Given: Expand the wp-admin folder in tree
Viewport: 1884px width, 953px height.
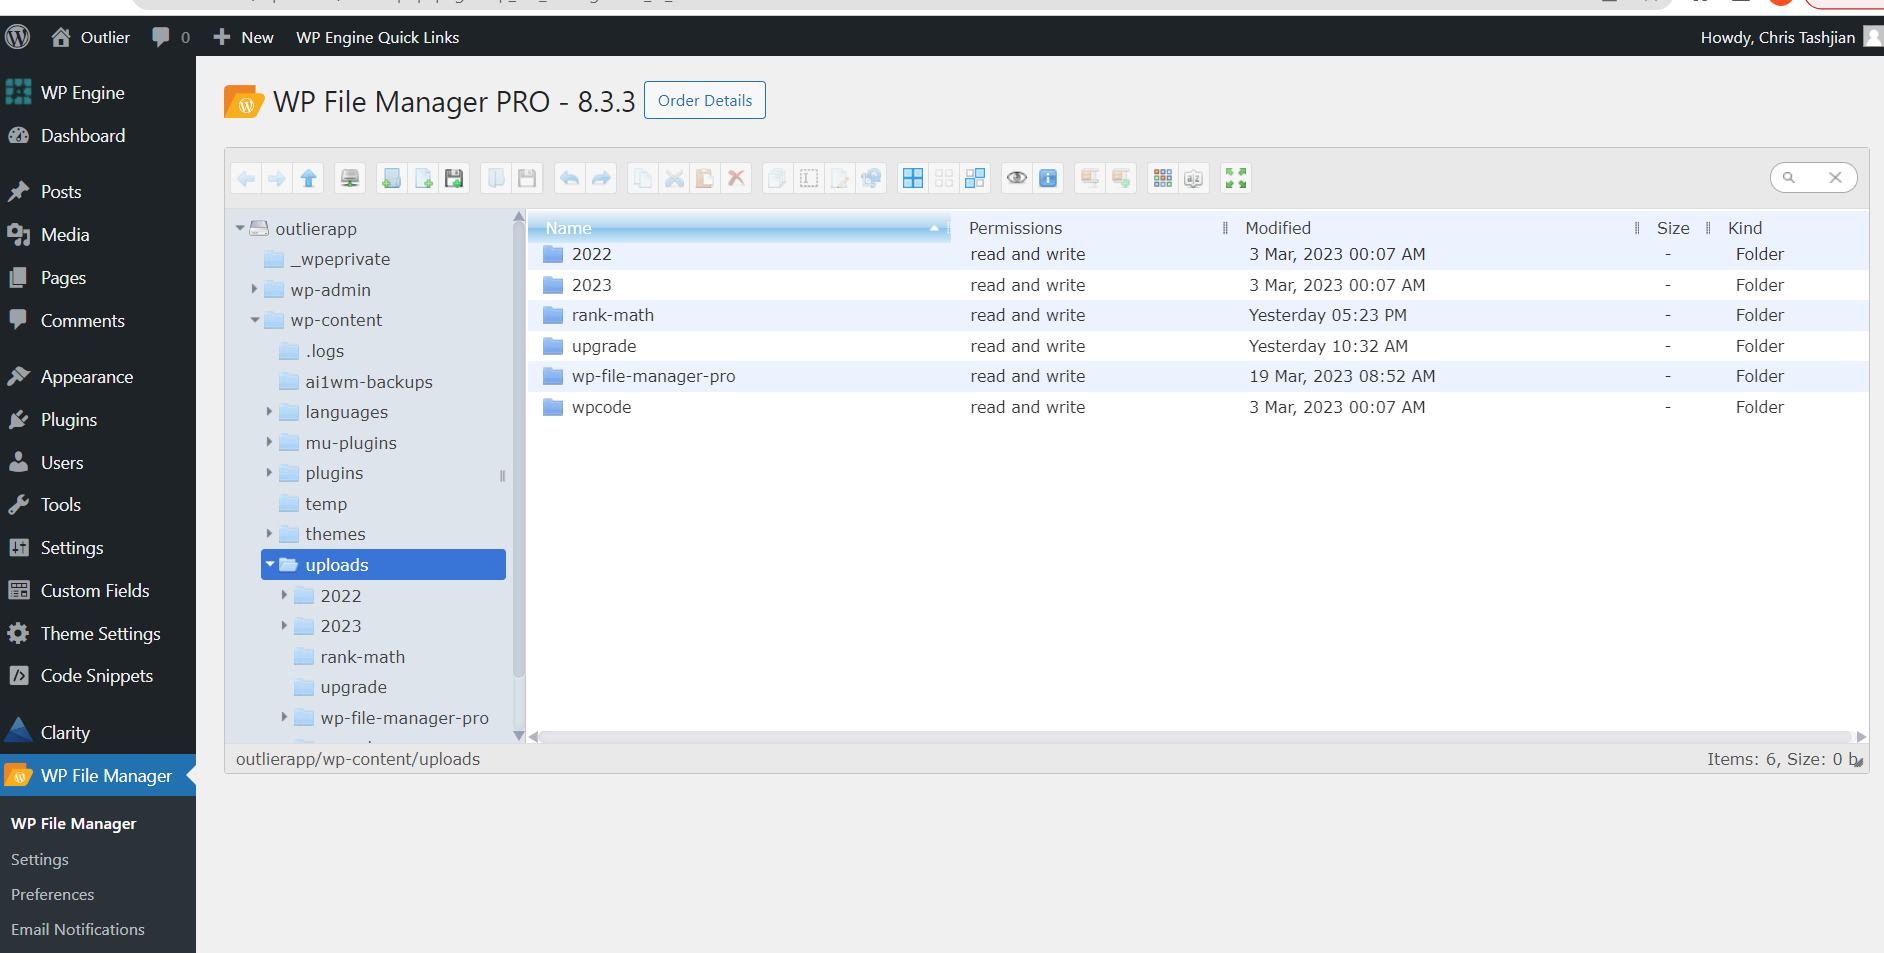Looking at the screenshot, I should [x=255, y=289].
